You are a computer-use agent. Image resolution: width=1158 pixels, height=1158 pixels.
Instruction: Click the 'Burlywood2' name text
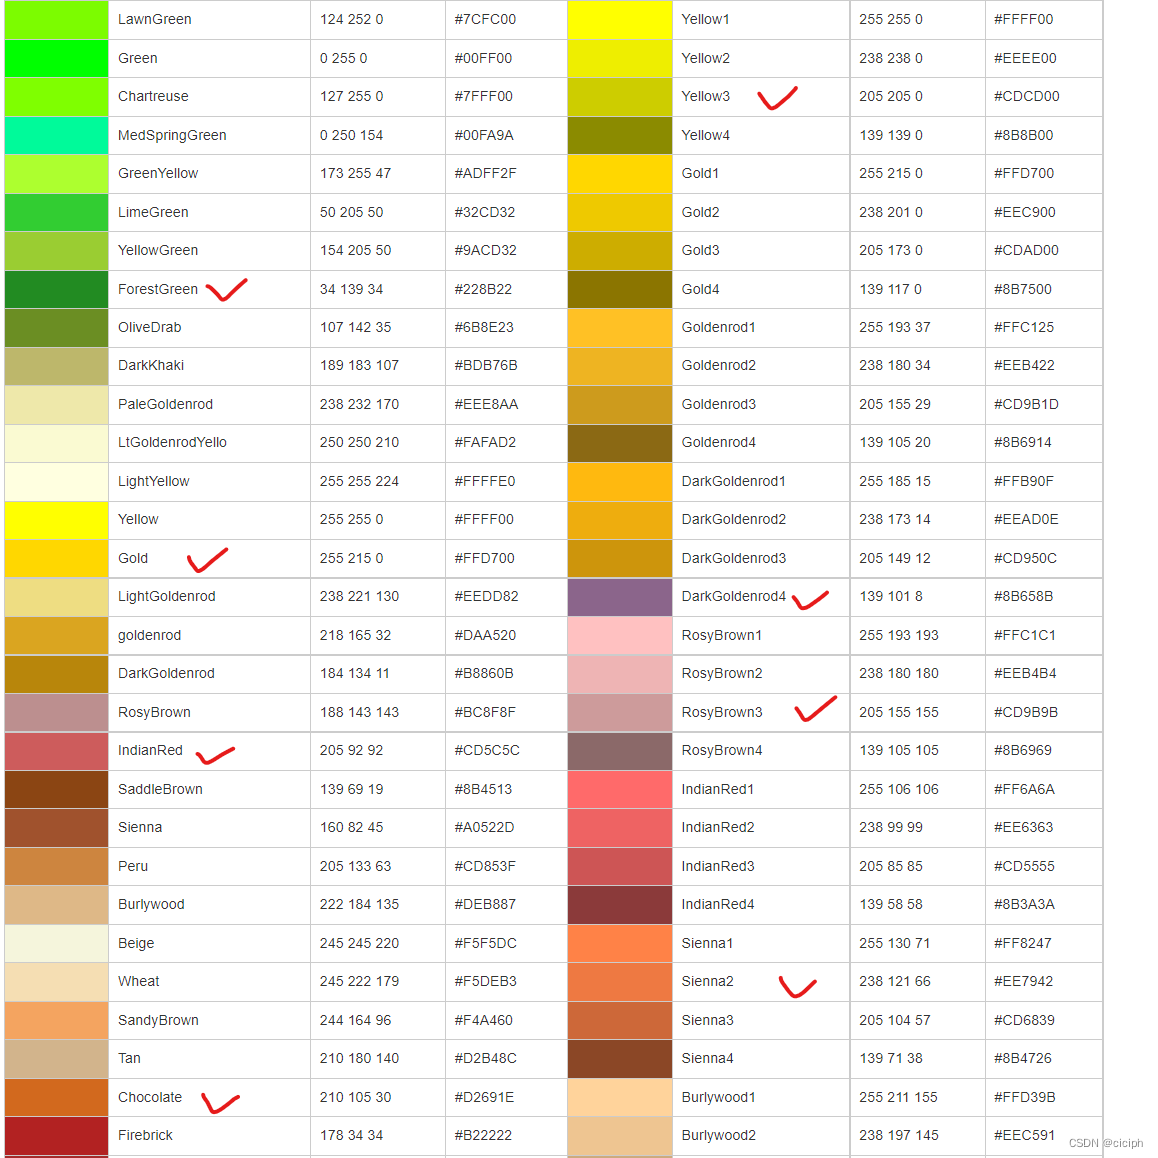click(719, 1135)
